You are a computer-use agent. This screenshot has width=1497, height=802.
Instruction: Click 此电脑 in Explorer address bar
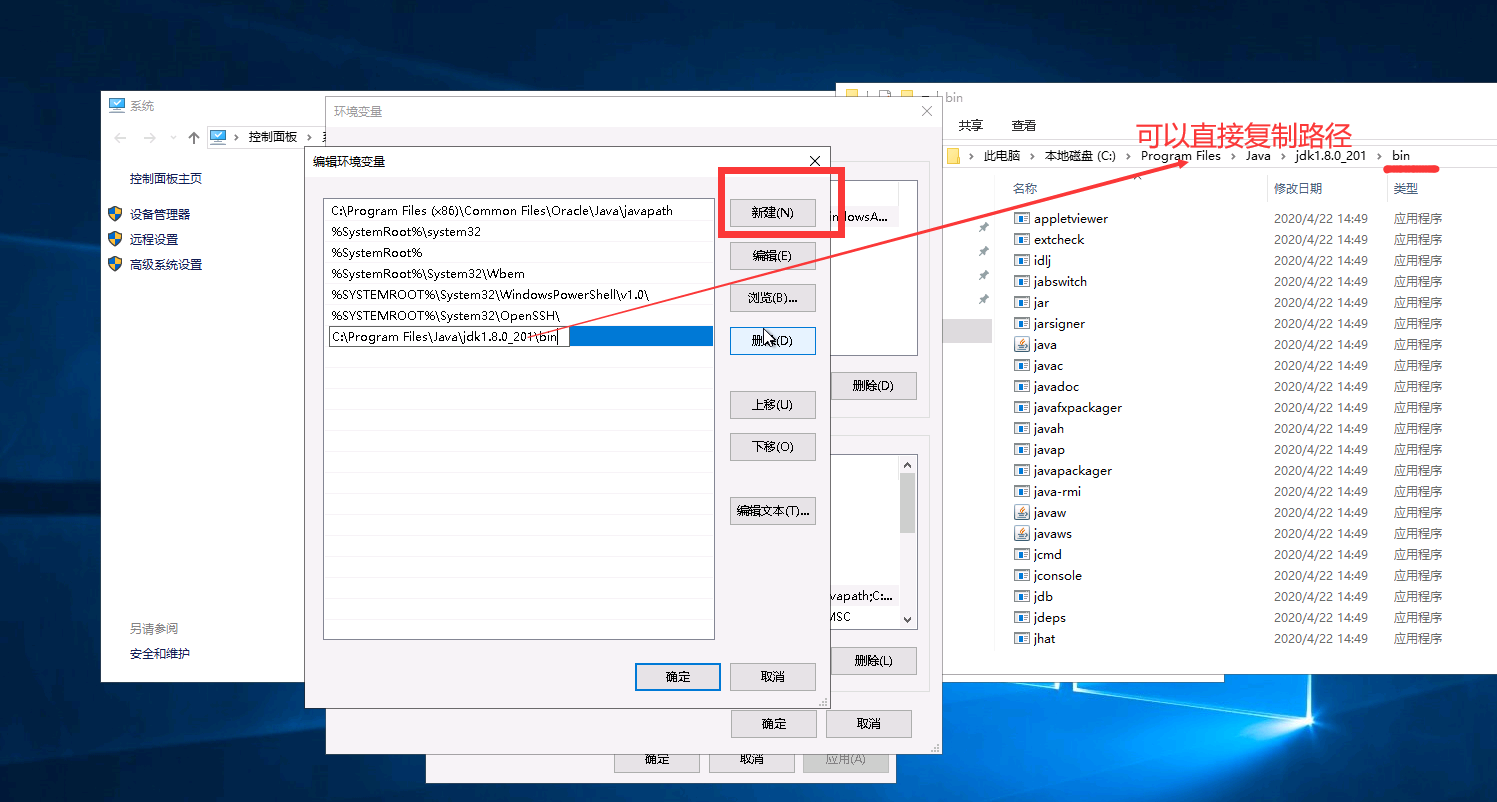1002,156
